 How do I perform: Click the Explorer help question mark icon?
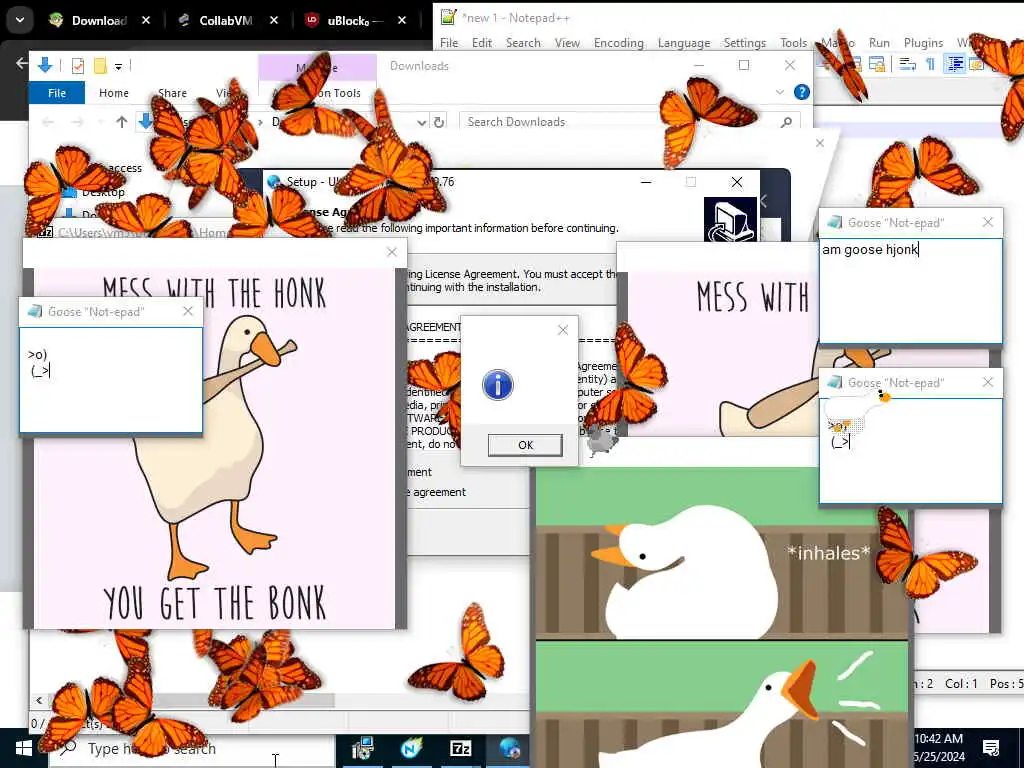pos(802,92)
